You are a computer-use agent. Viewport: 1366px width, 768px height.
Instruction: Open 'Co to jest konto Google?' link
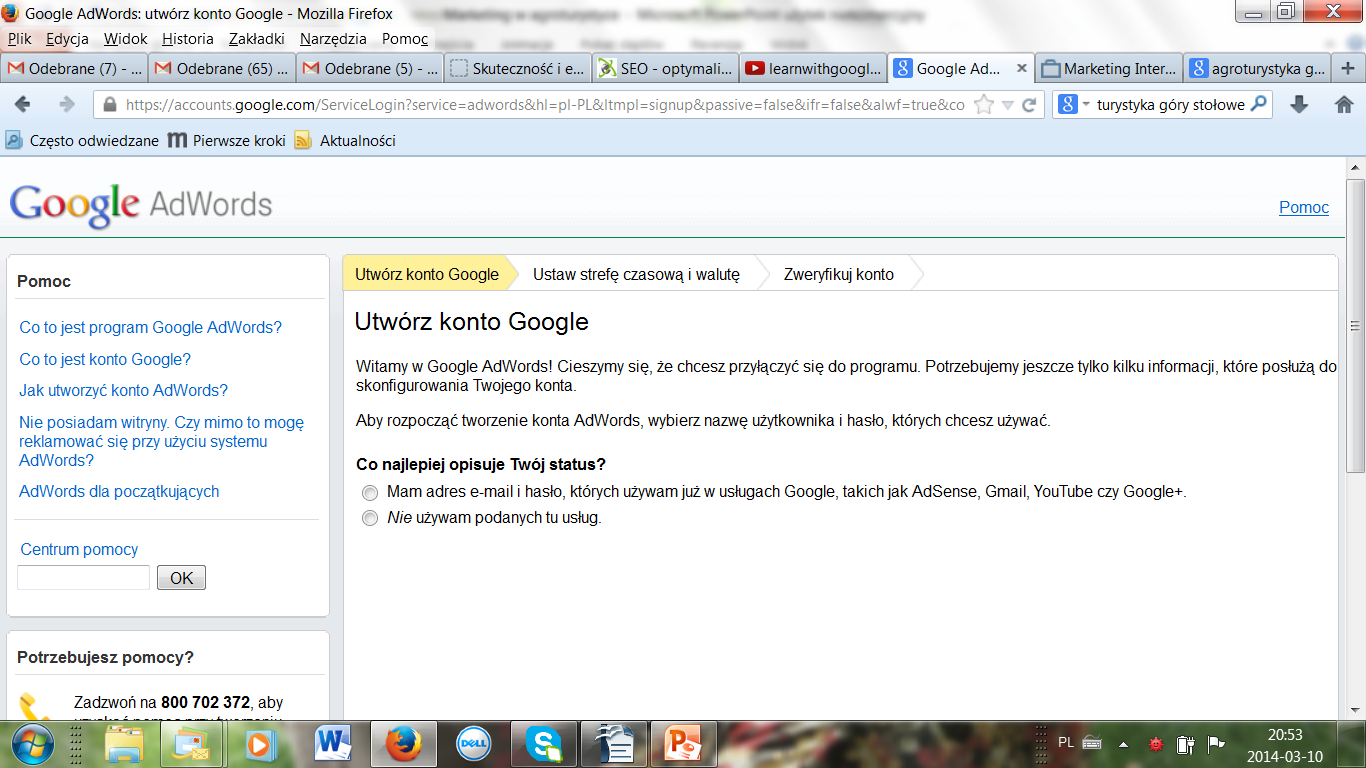105,359
